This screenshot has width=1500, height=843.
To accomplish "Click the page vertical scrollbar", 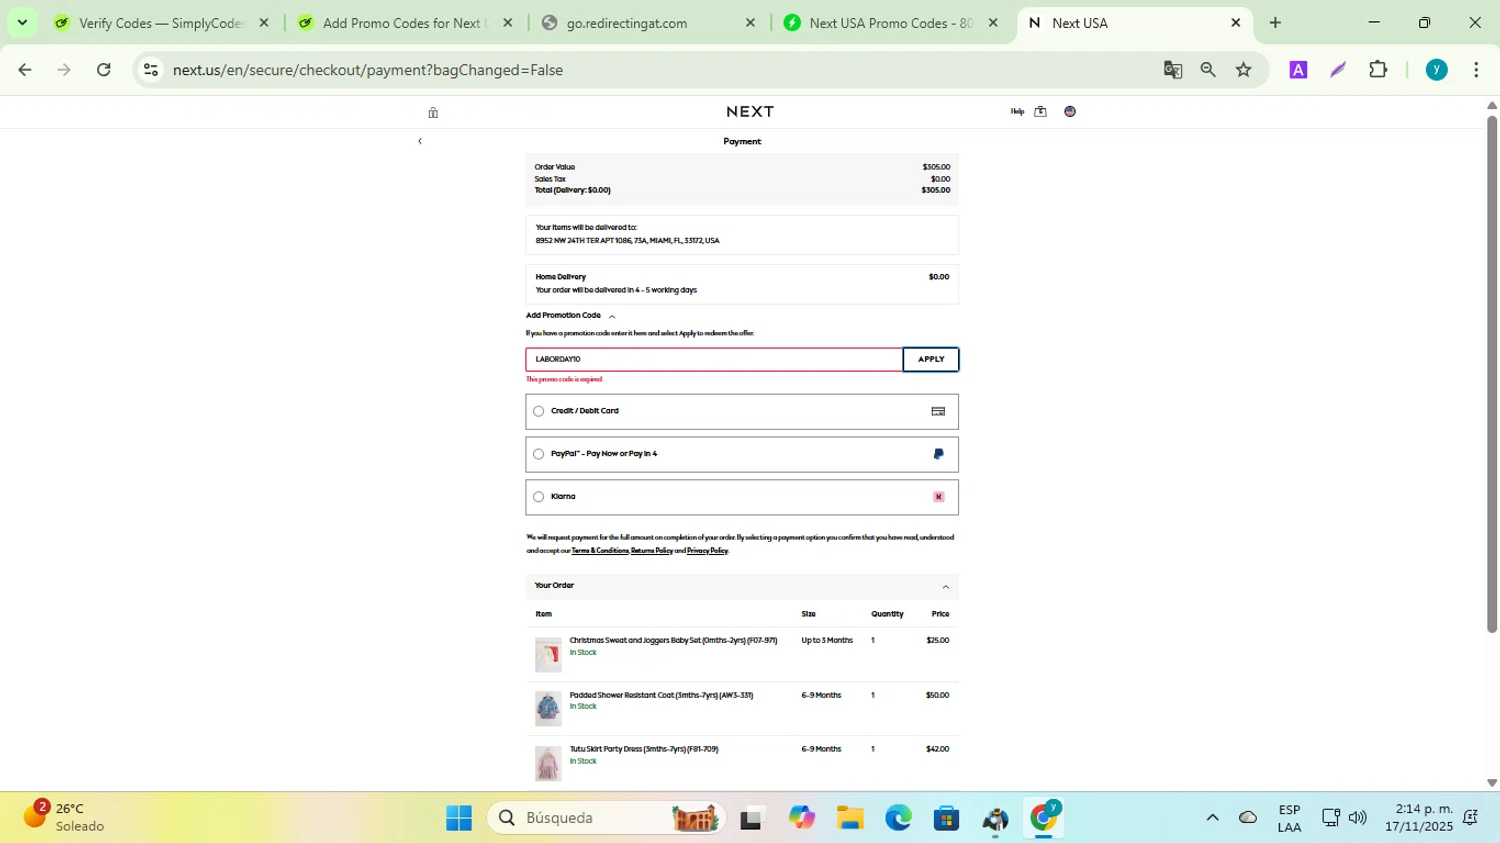I will (1491, 375).
